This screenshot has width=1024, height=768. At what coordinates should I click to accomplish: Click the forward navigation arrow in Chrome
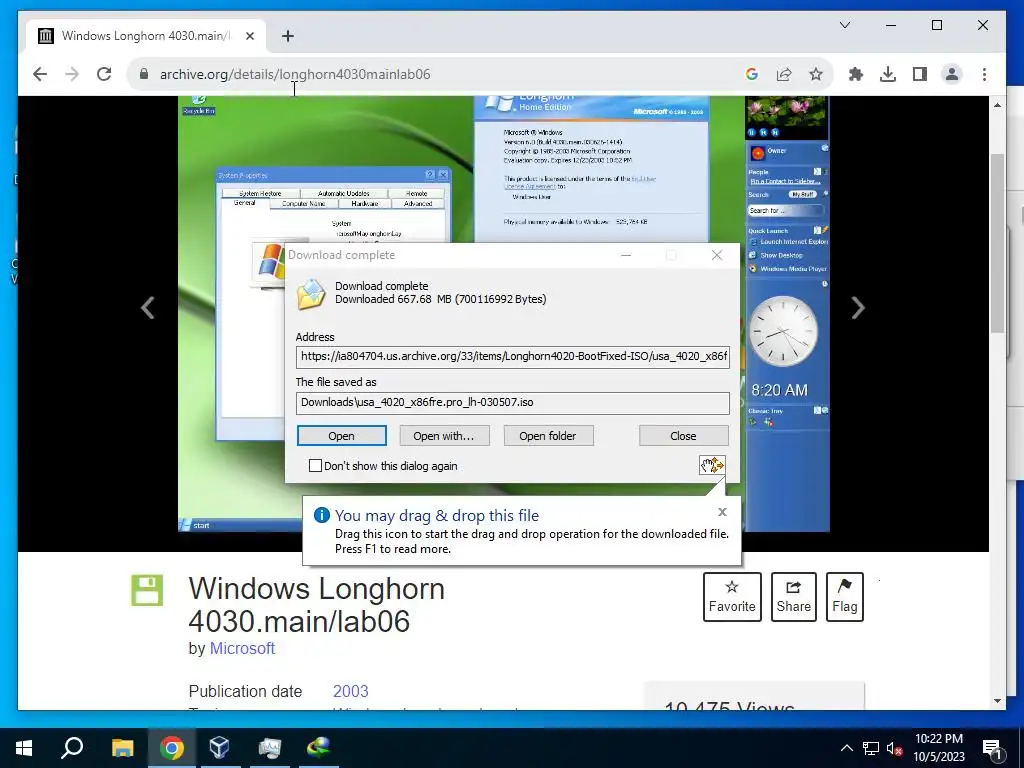[72, 74]
